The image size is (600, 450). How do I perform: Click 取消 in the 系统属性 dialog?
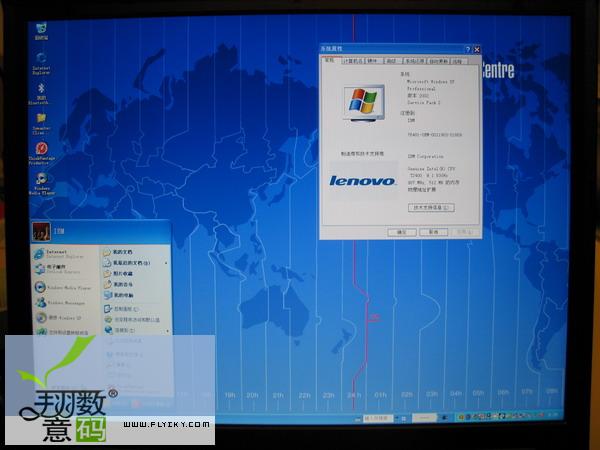pos(433,232)
